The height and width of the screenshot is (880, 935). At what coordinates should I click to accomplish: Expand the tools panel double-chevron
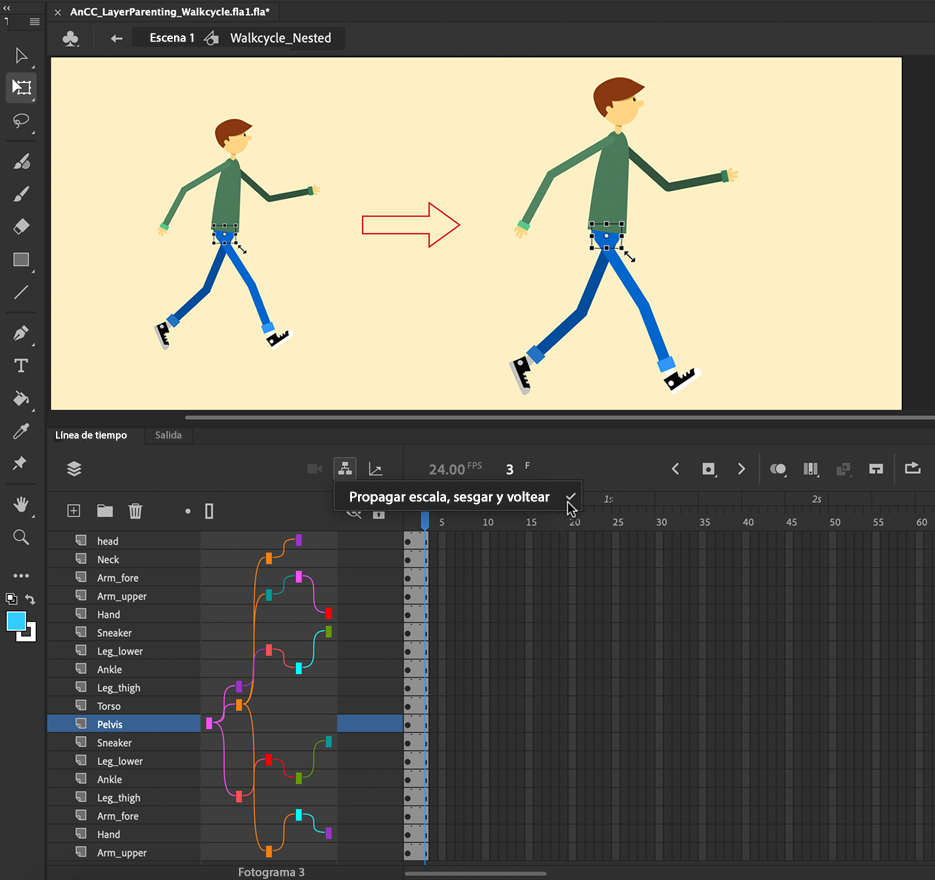click(8, 6)
